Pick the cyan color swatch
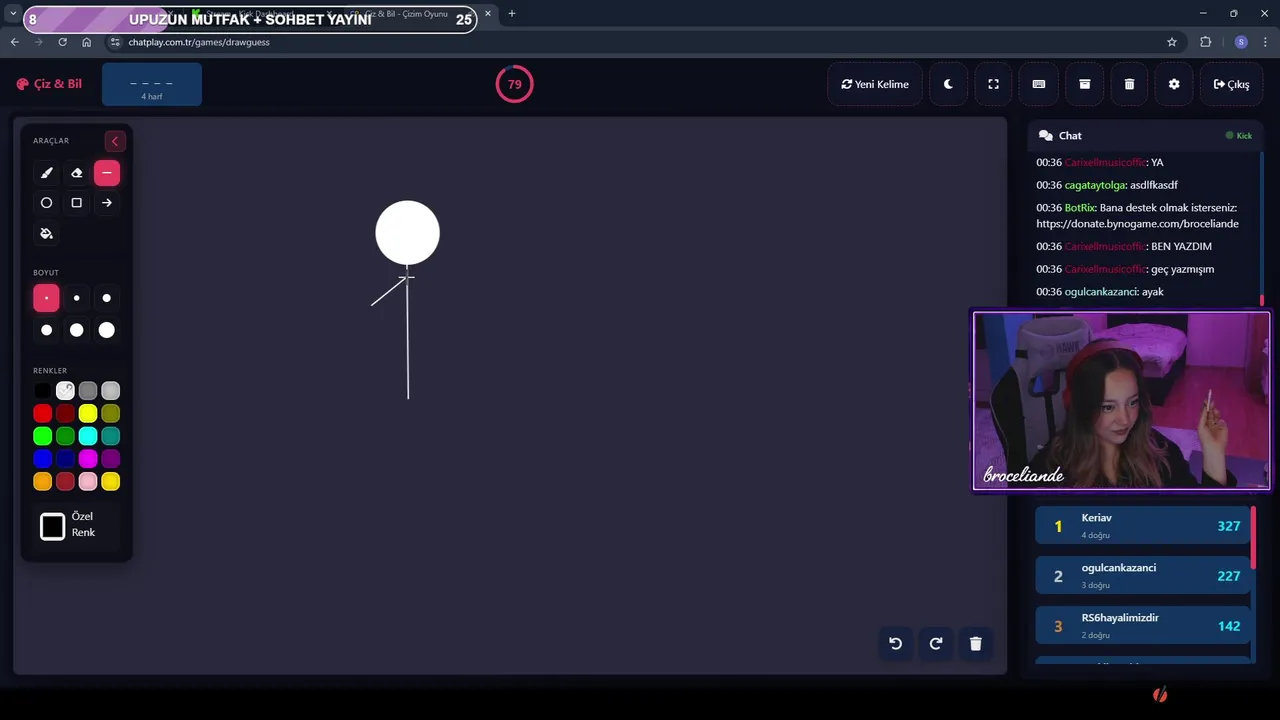Screen dimensions: 1280x720 click(88, 436)
